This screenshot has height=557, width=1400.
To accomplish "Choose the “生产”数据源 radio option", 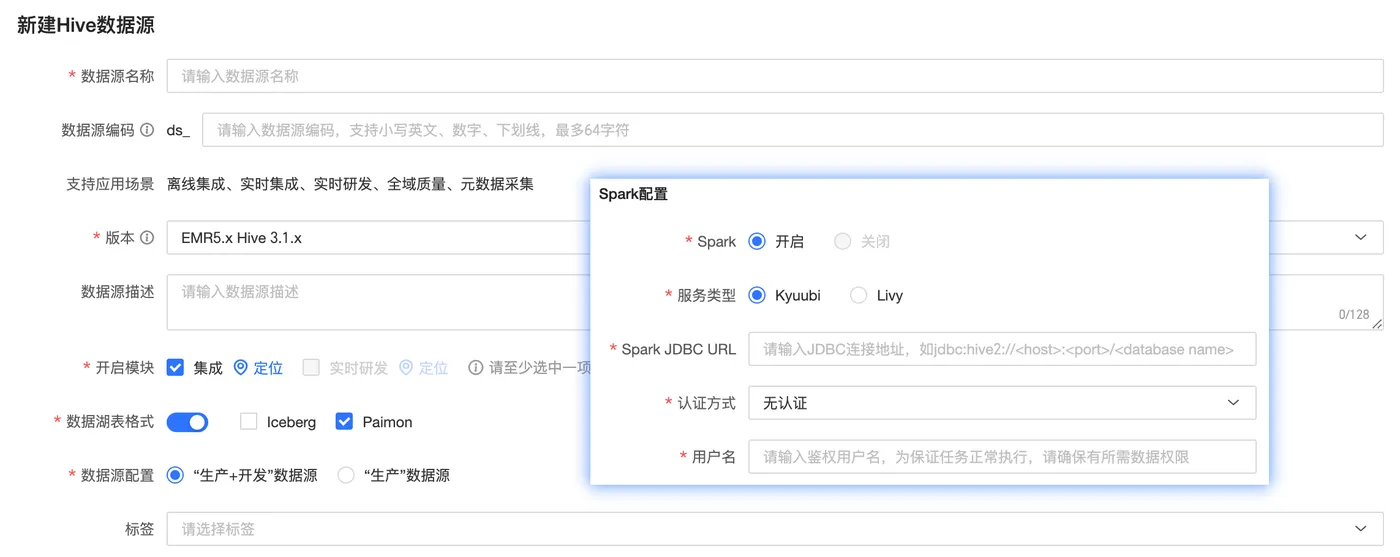I will [346, 475].
